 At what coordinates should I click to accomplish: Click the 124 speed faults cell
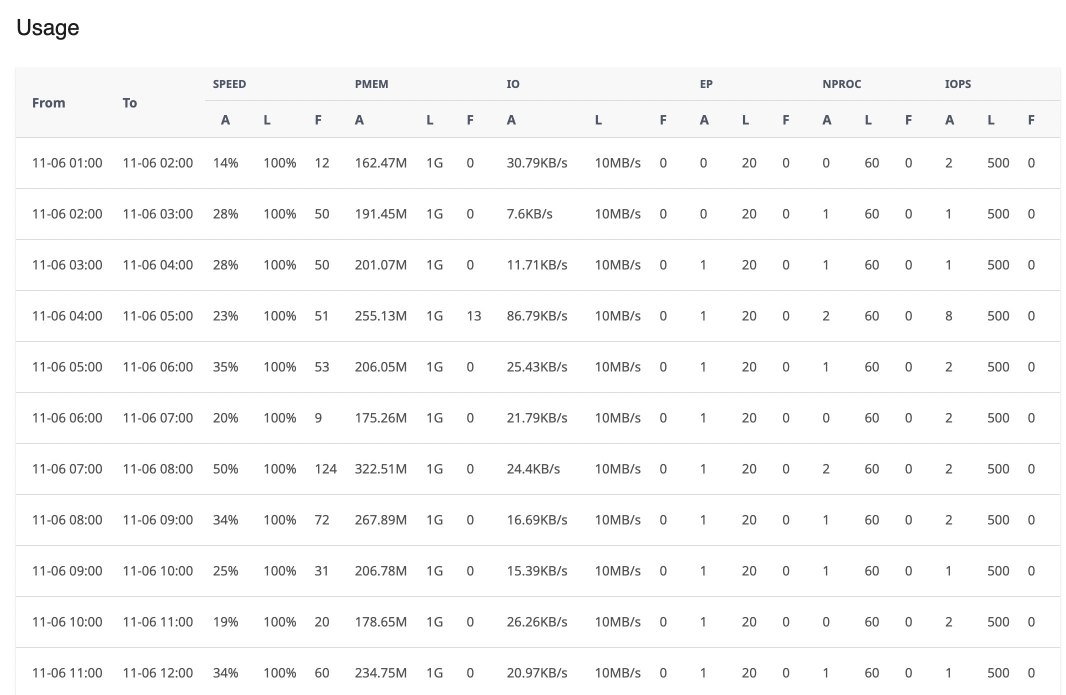[x=326, y=469]
